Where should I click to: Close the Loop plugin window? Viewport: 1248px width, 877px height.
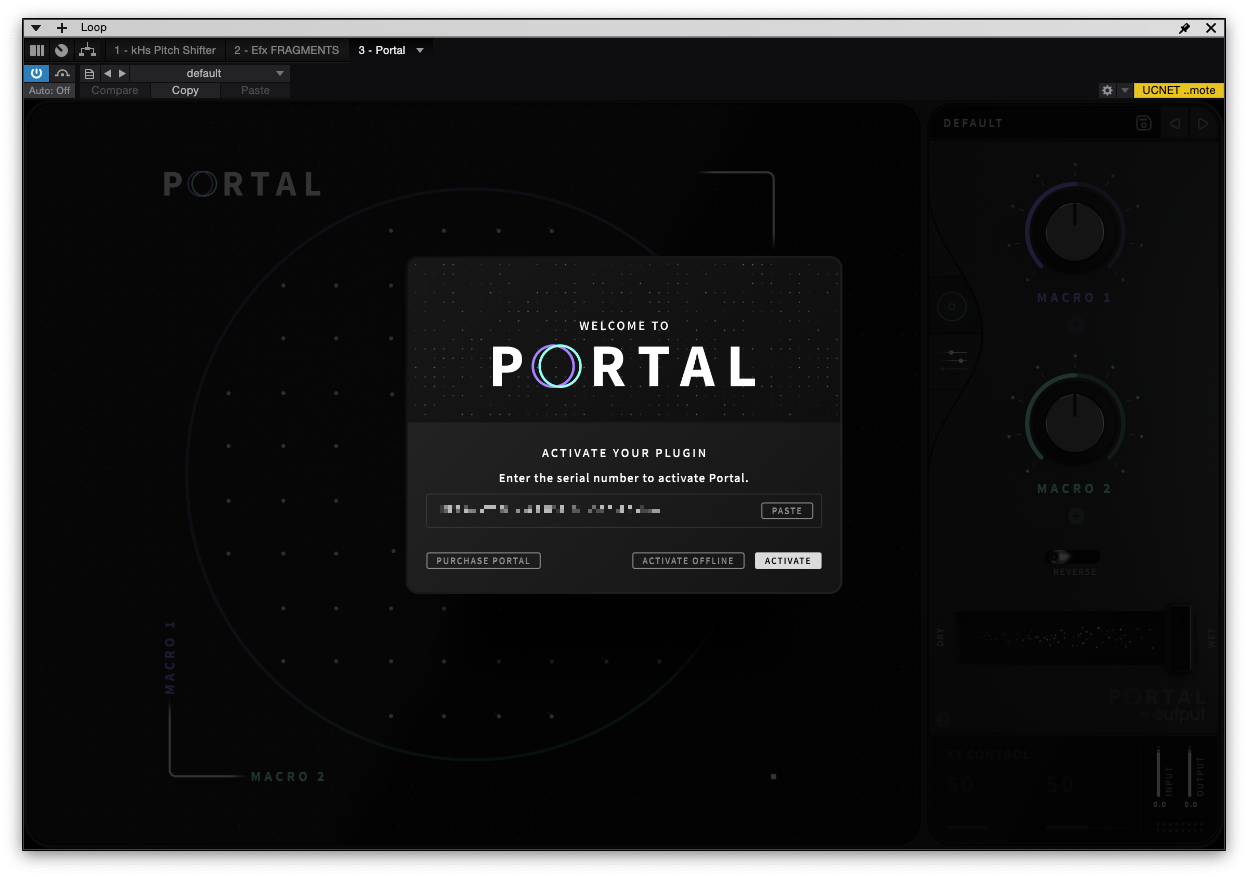click(x=1211, y=28)
